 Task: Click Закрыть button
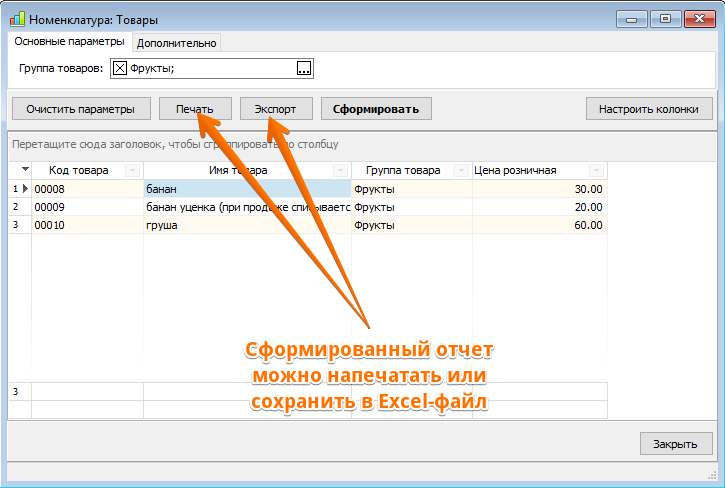click(x=676, y=444)
